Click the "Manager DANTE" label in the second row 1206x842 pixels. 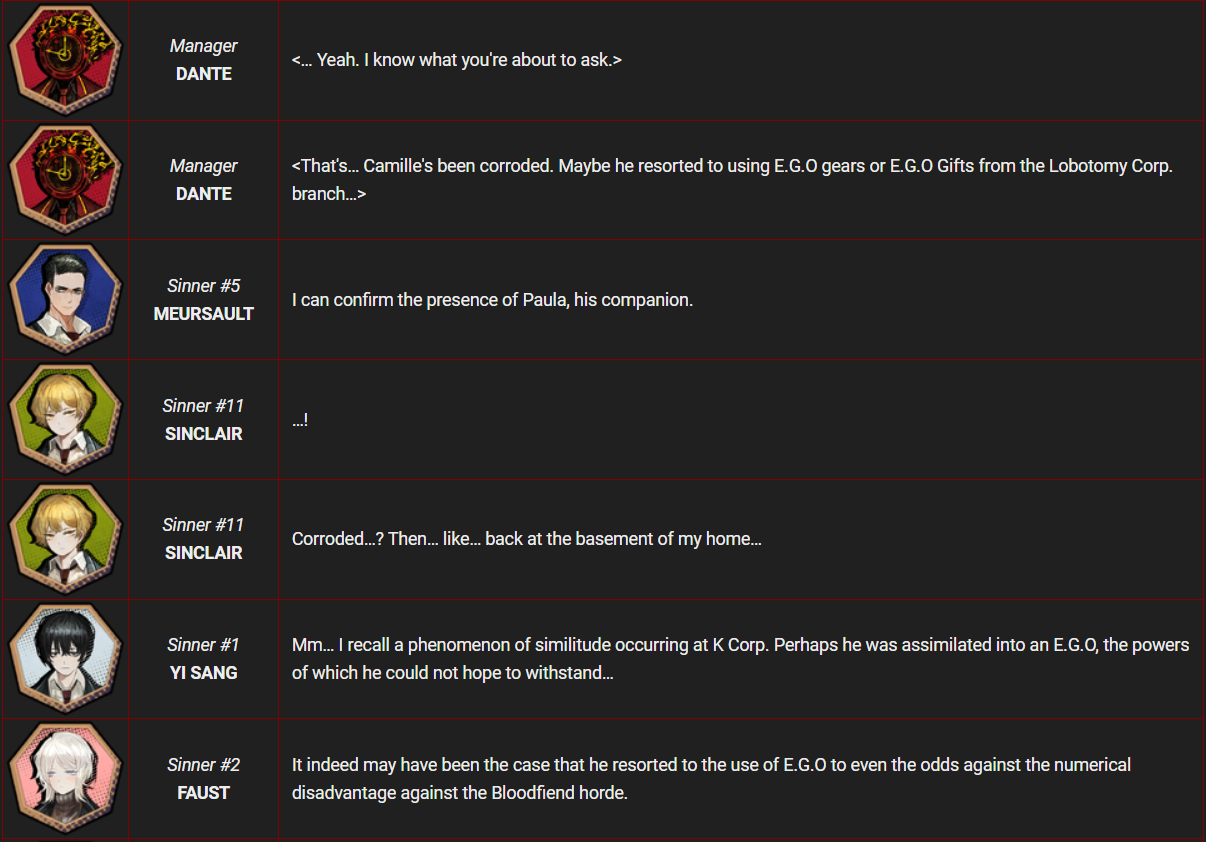(204, 180)
